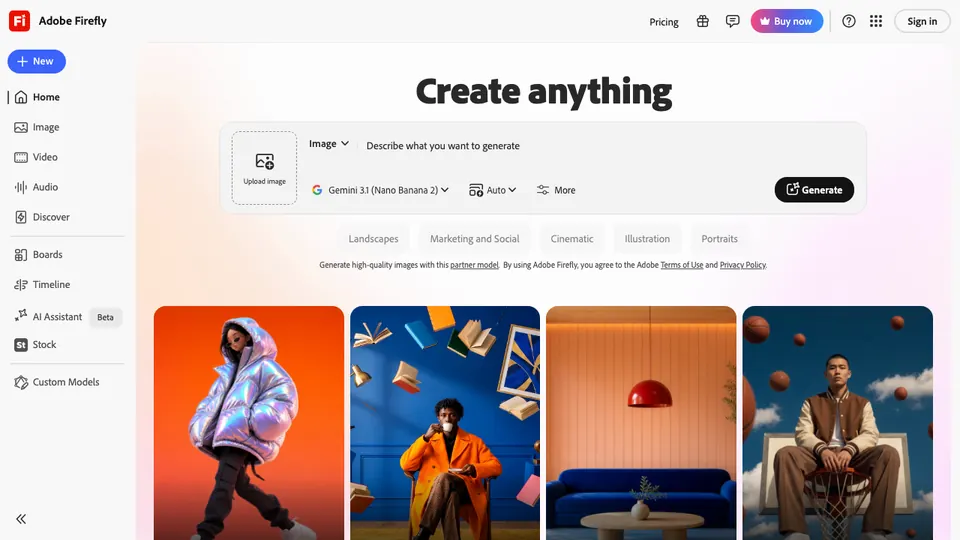Image resolution: width=960 pixels, height=540 pixels.
Task: Open the feedback chat bubble icon
Action: 732,21
